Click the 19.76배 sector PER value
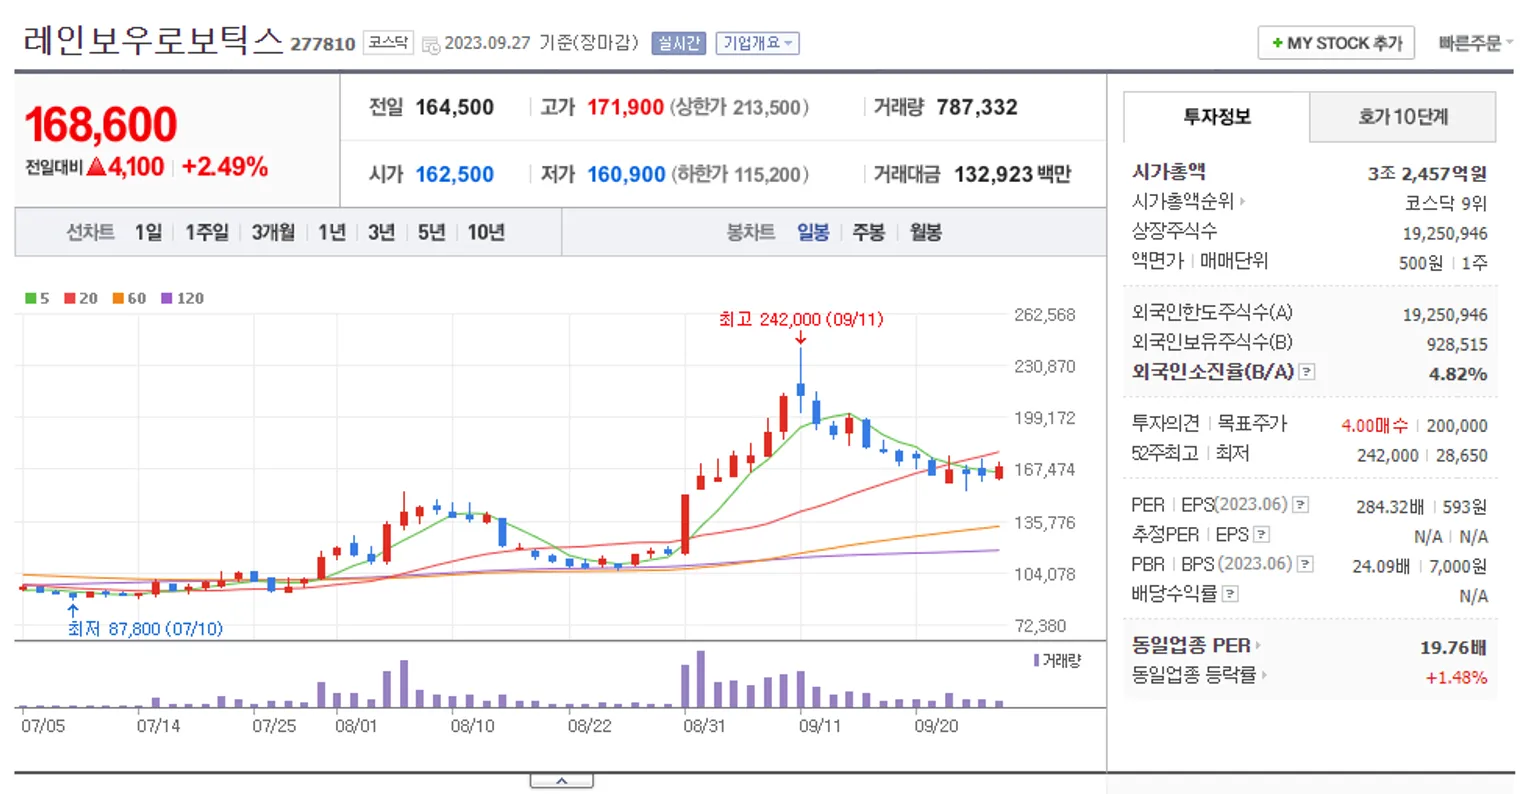The height and width of the screenshot is (794, 1539). 1453,647
